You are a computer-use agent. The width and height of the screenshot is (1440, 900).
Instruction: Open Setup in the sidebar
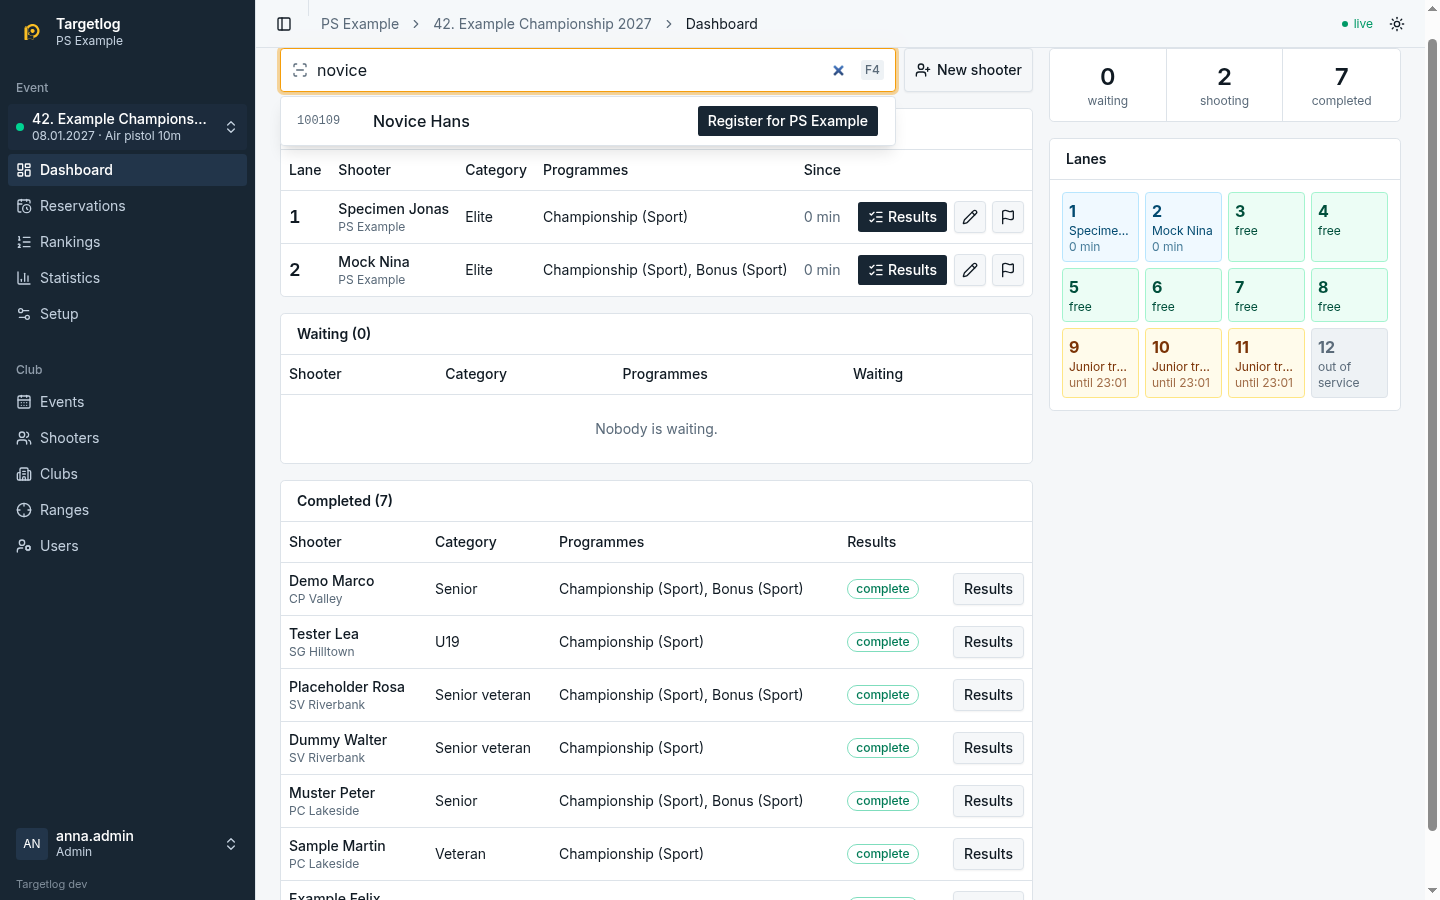coord(128,314)
